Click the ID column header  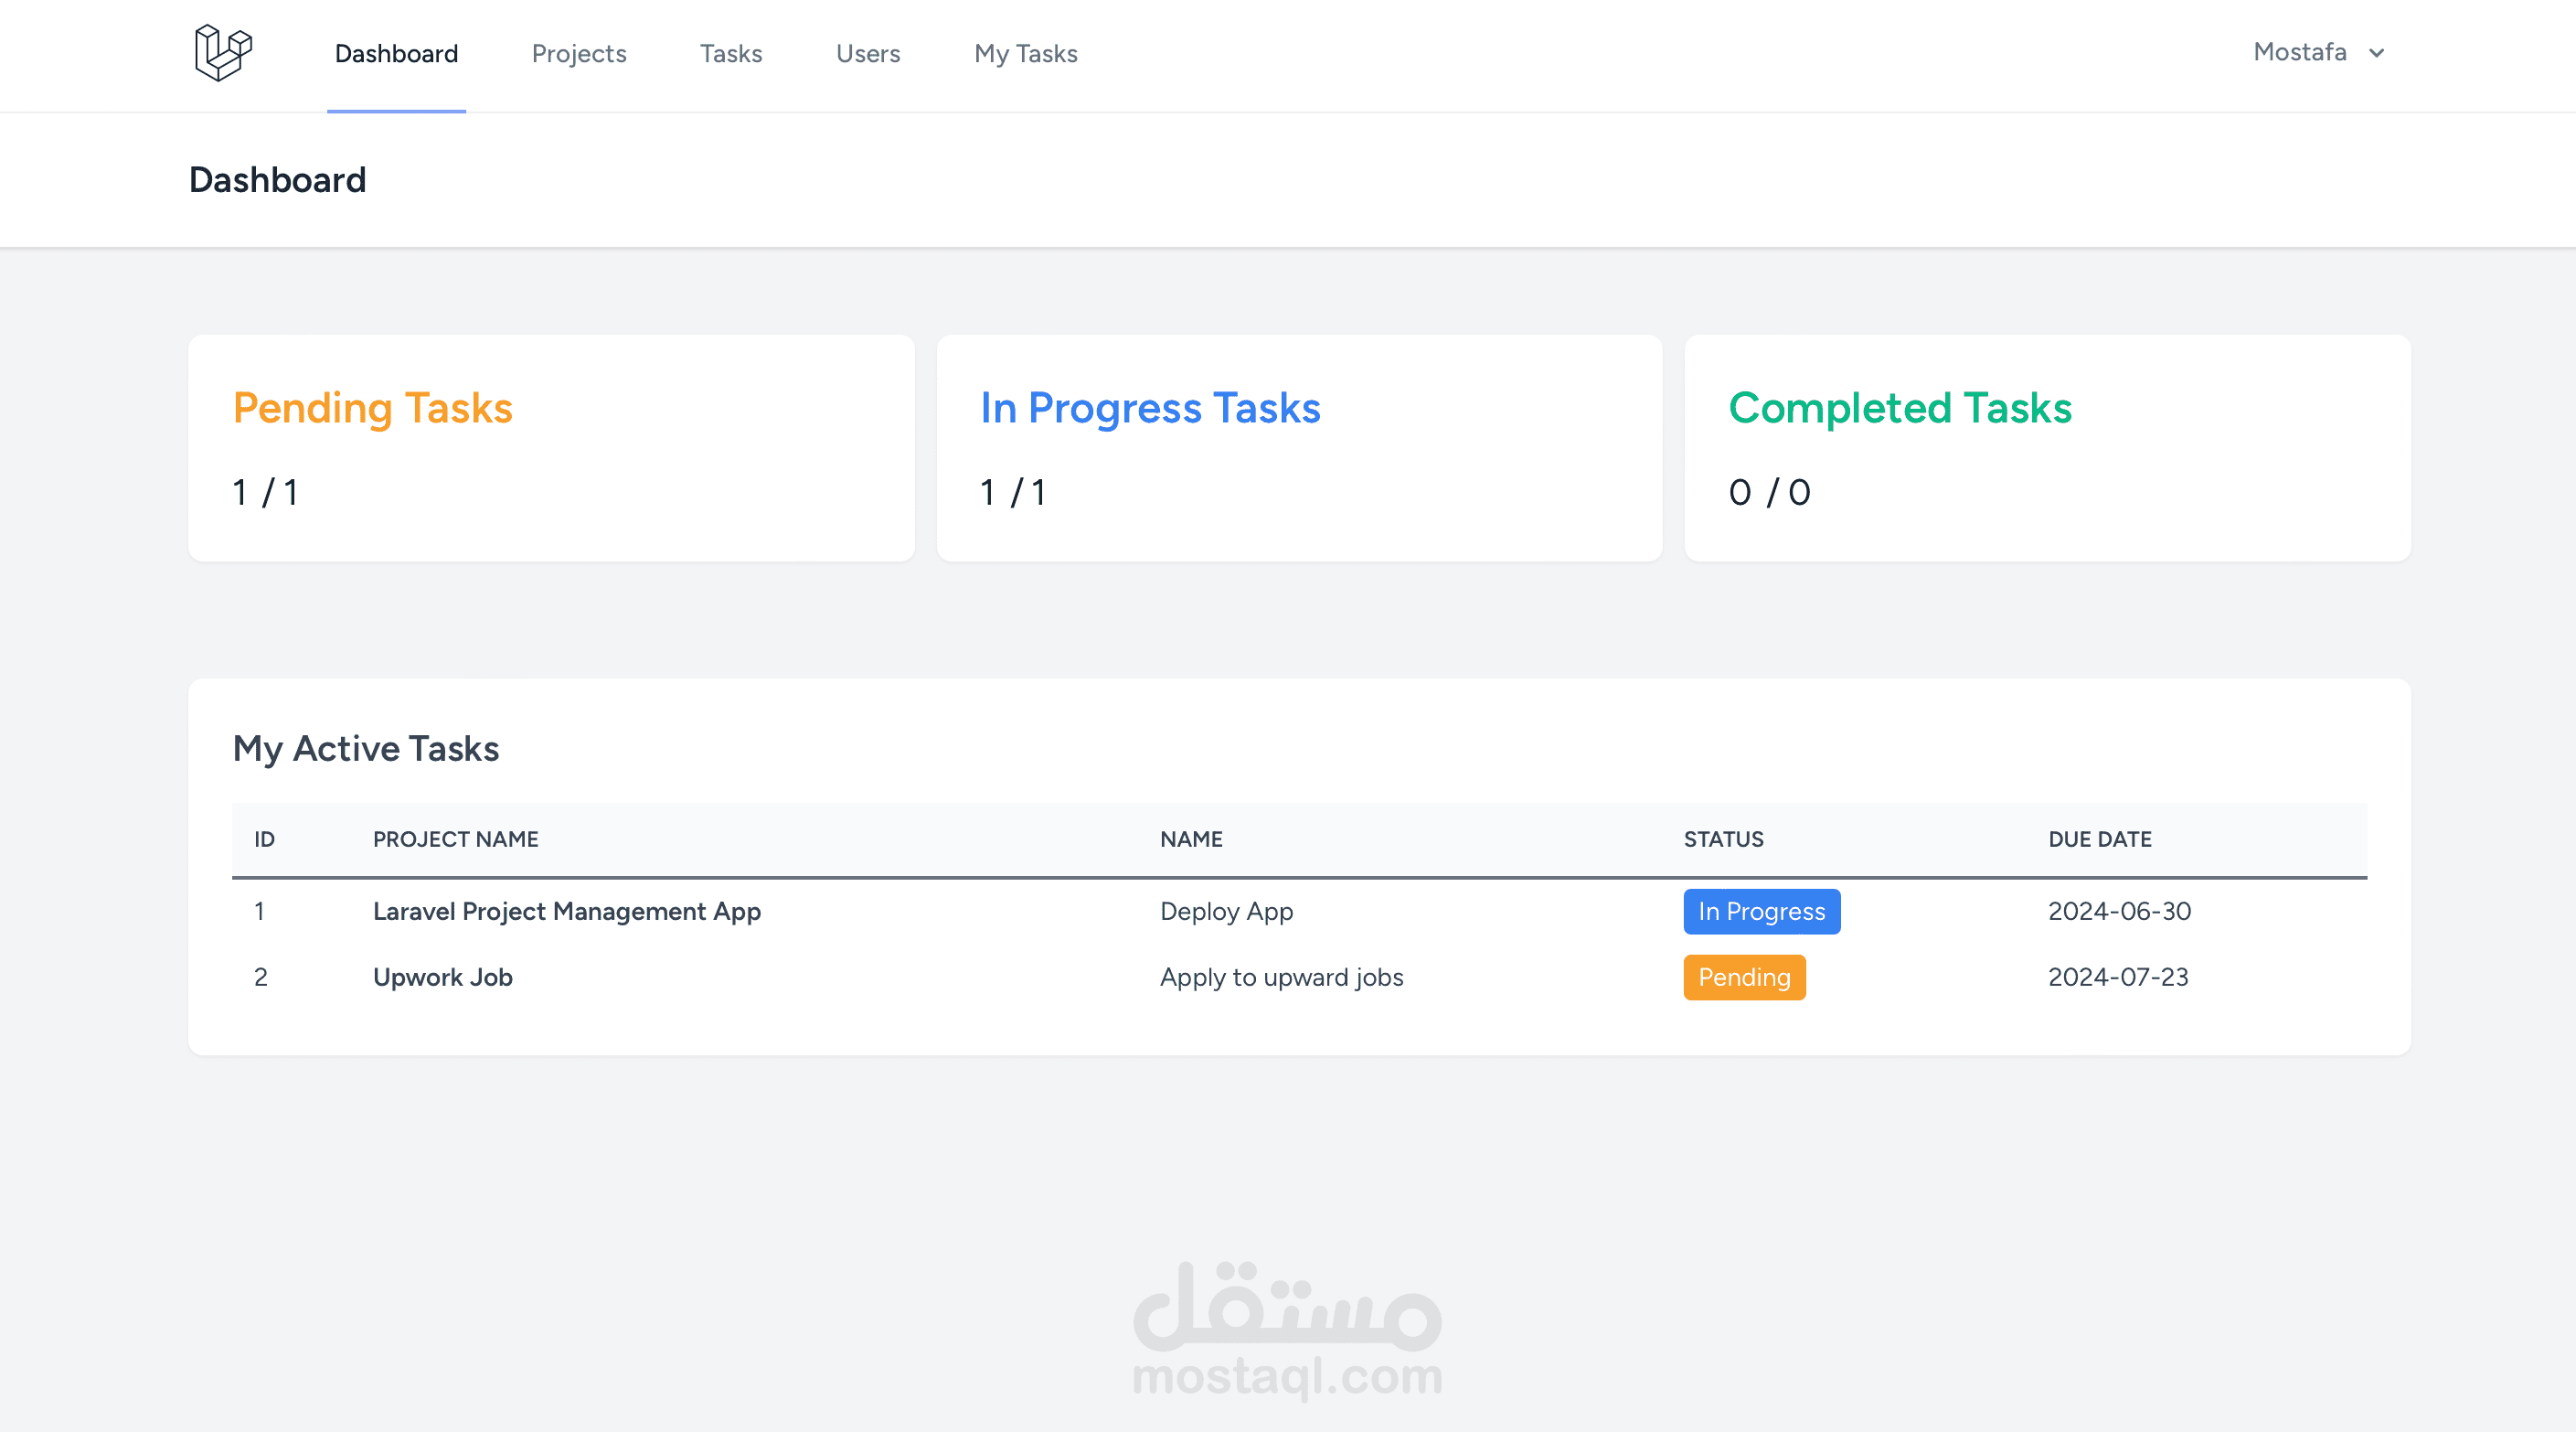click(x=264, y=839)
